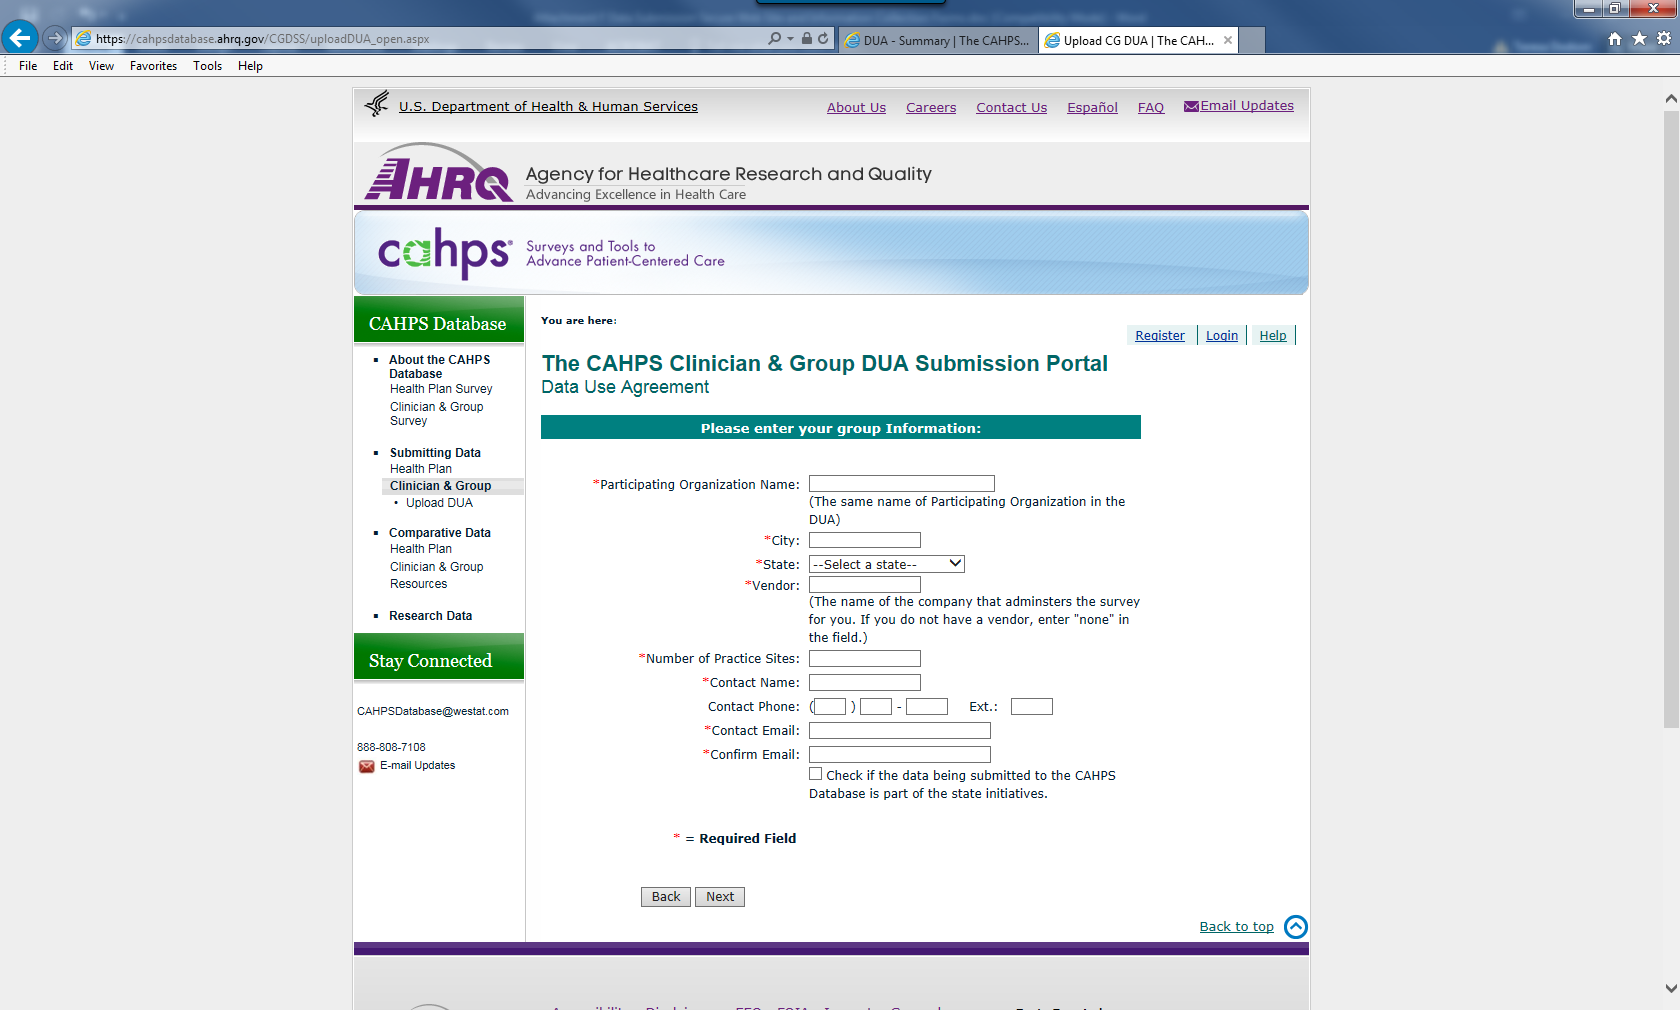Open the FAQ link
Image resolution: width=1680 pixels, height=1010 pixels.
1151,108
